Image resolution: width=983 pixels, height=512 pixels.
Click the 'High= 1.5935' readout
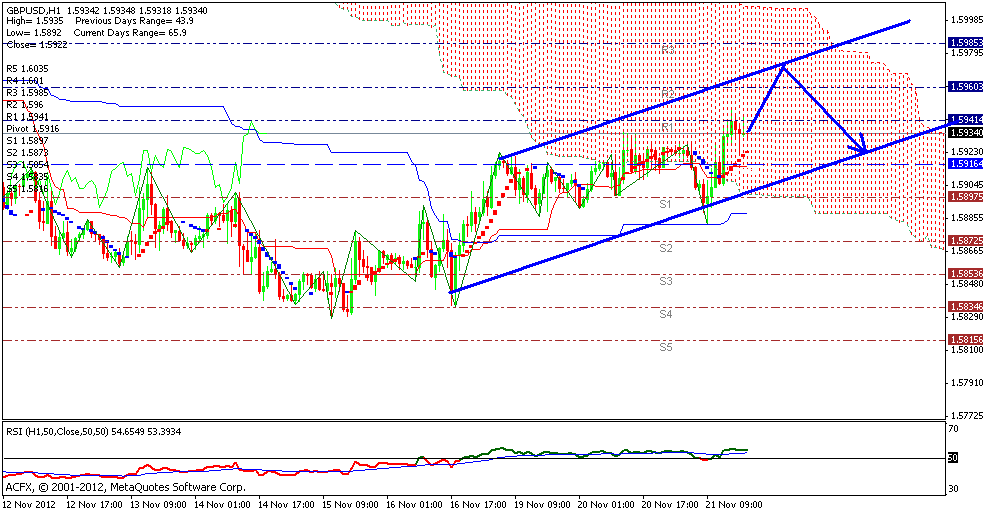coord(34,21)
